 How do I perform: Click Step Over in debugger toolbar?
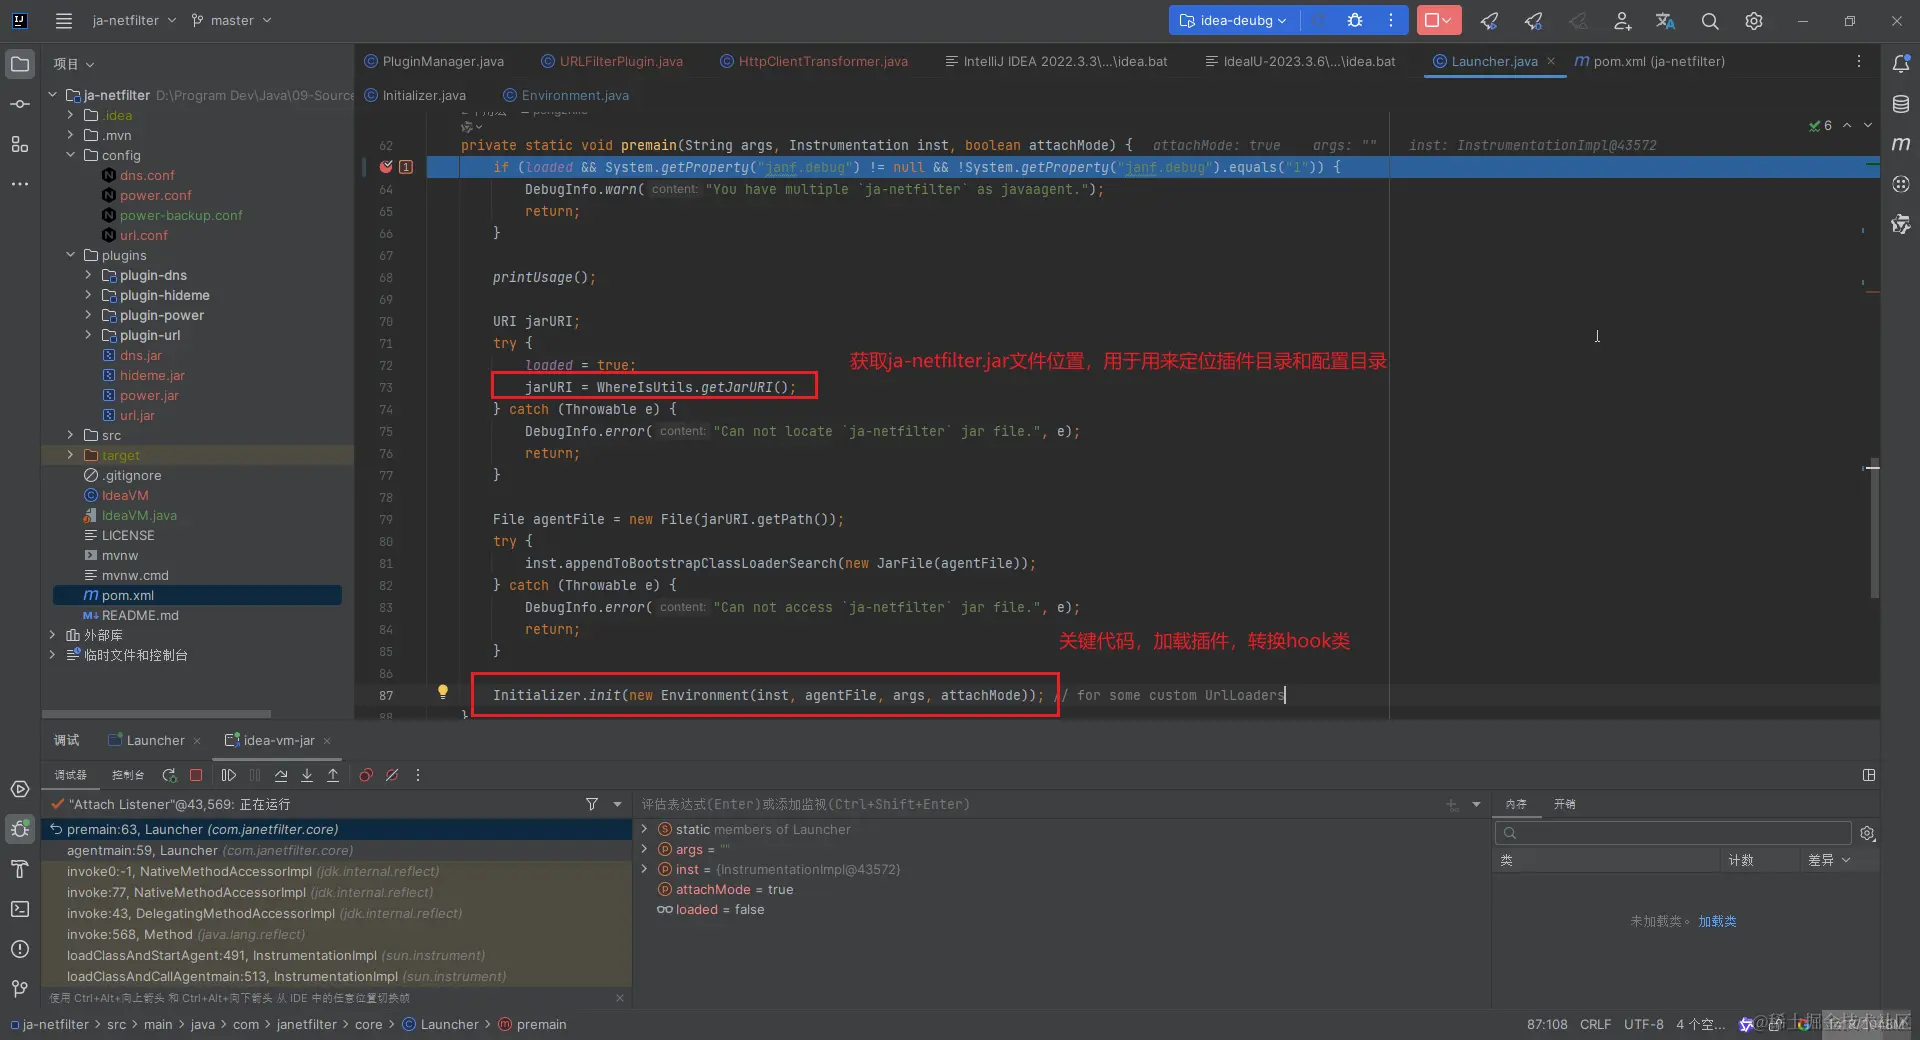coord(281,775)
